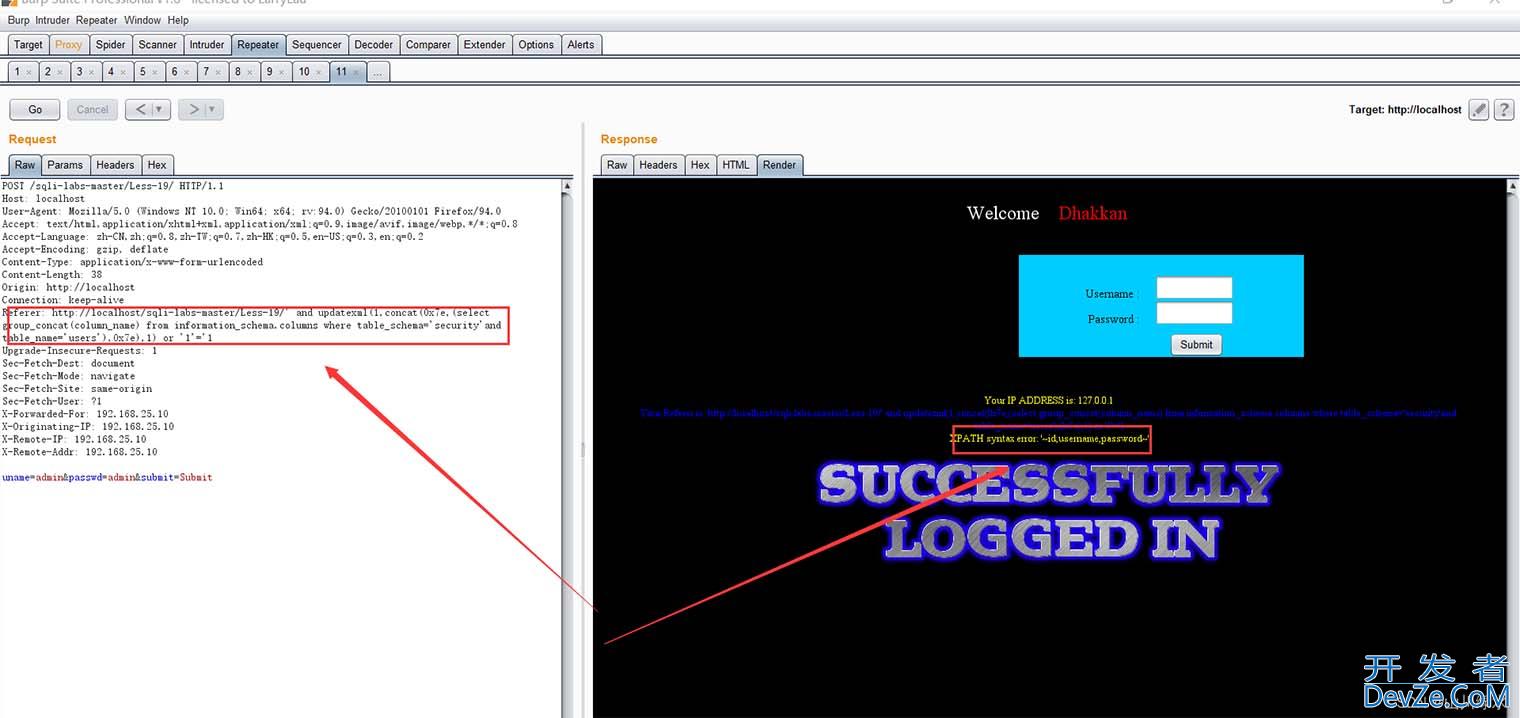
Task: Switch to the Intruder tool tab
Action: point(207,44)
